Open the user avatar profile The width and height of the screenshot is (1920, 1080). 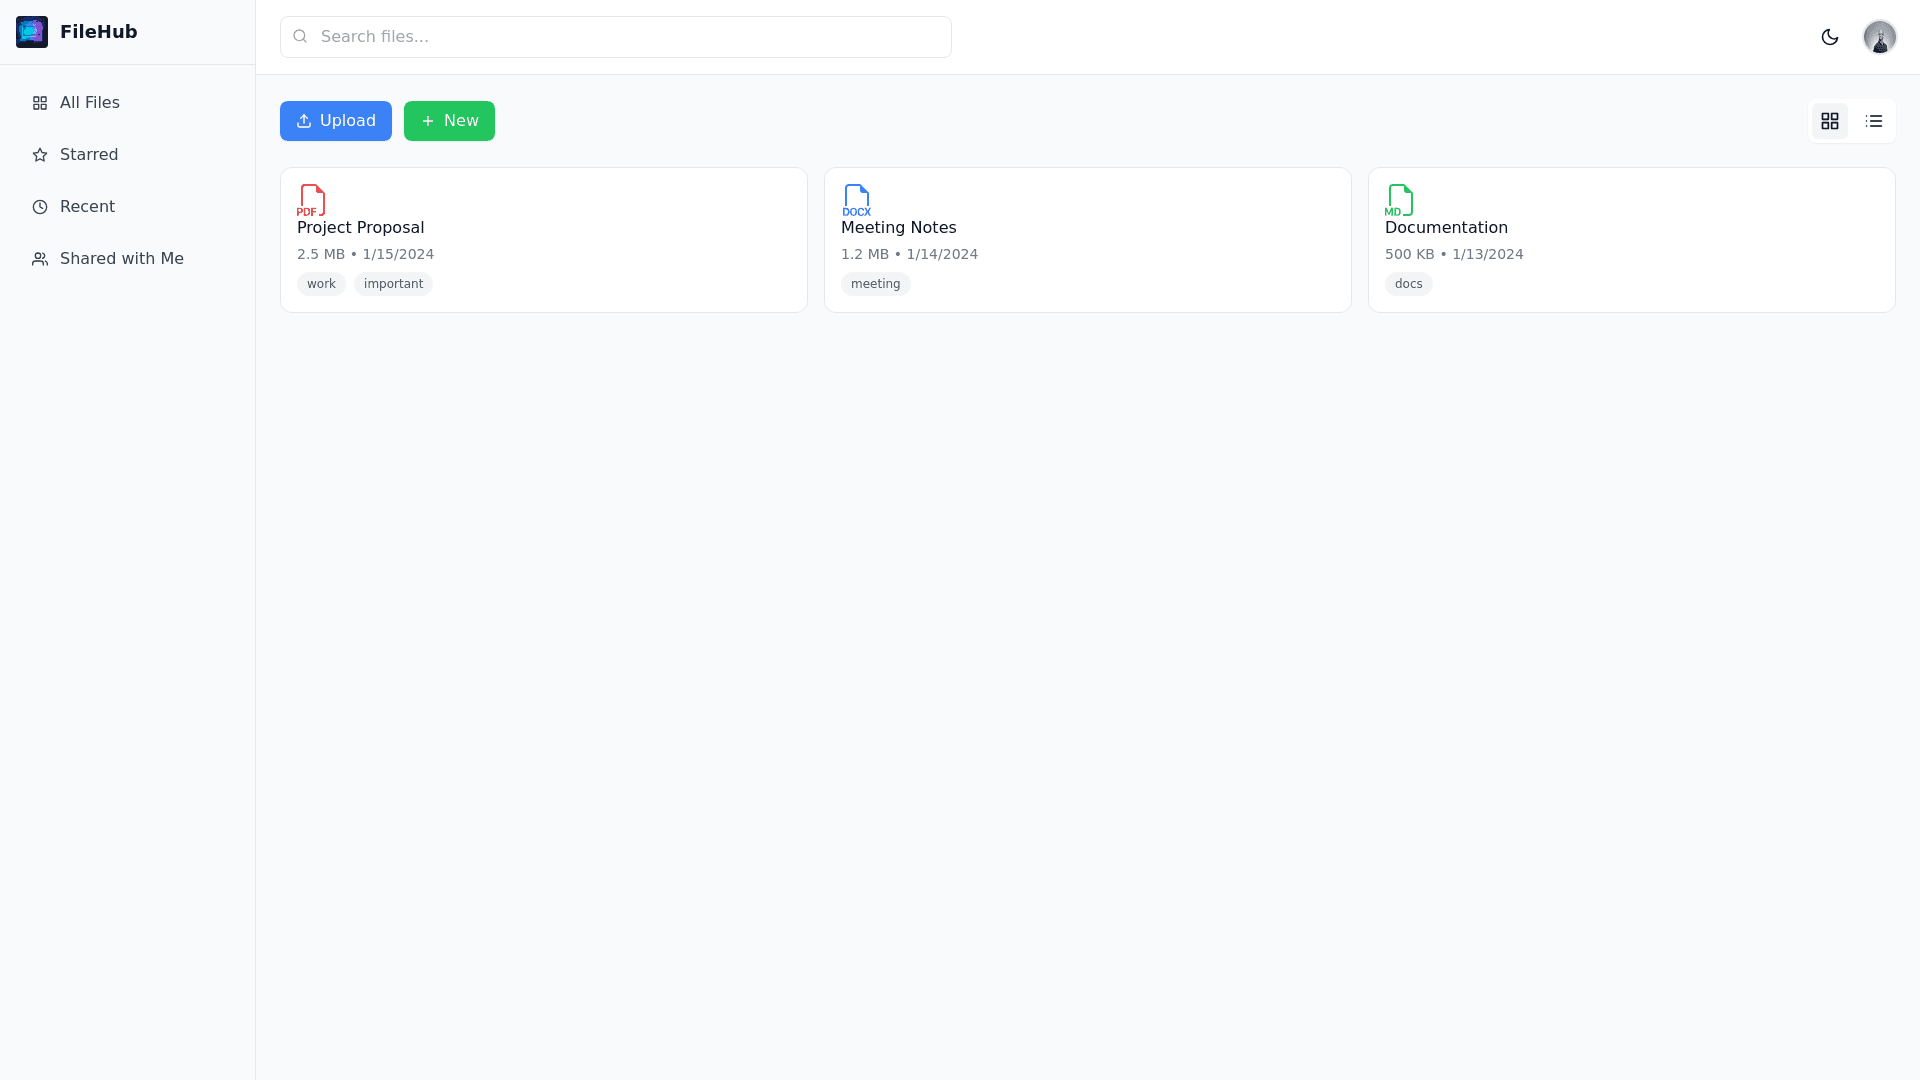click(x=1879, y=37)
